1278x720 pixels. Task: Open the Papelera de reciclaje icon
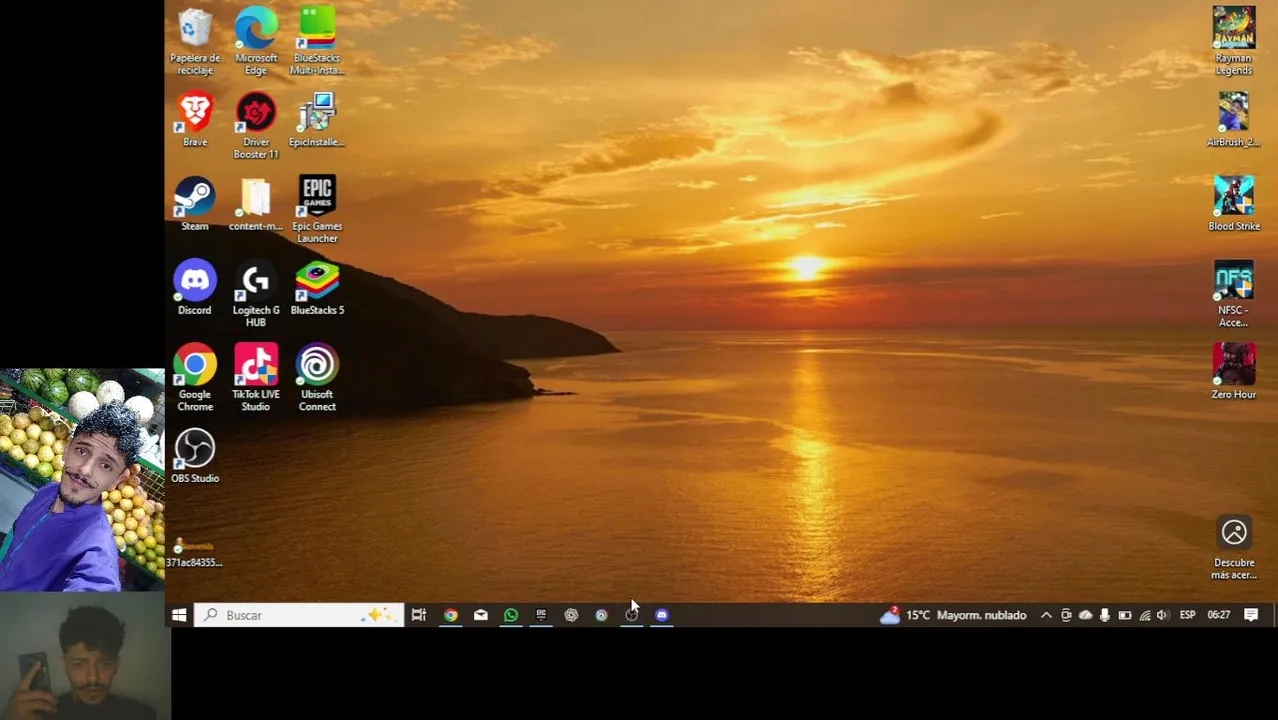(x=195, y=40)
